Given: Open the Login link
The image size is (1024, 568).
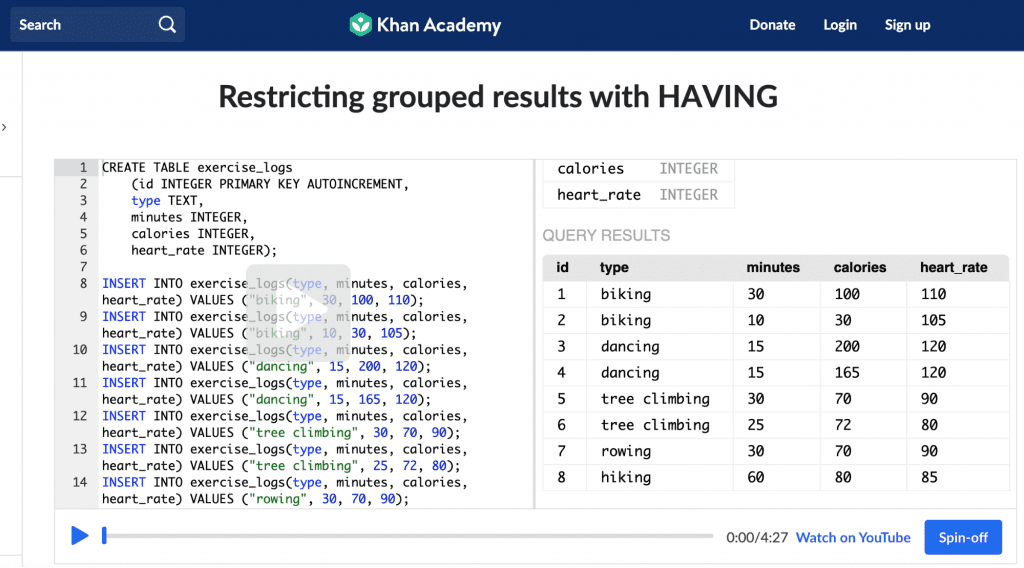Looking at the screenshot, I should tap(840, 25).
